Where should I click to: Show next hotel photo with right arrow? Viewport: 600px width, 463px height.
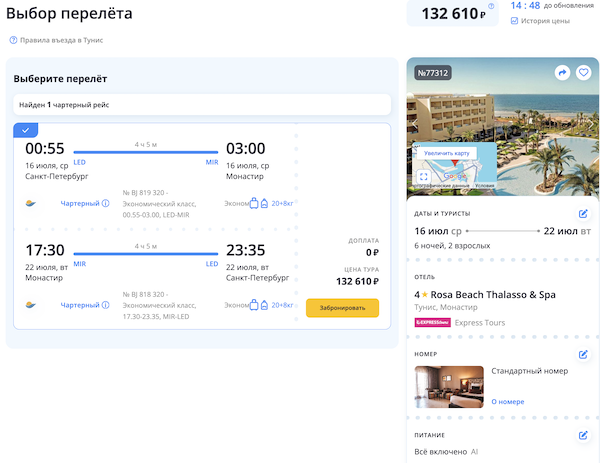[592, 125]
